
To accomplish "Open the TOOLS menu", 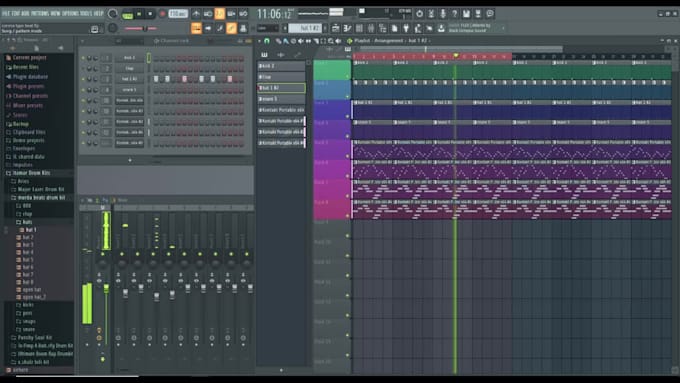I will tap(87, 13).
